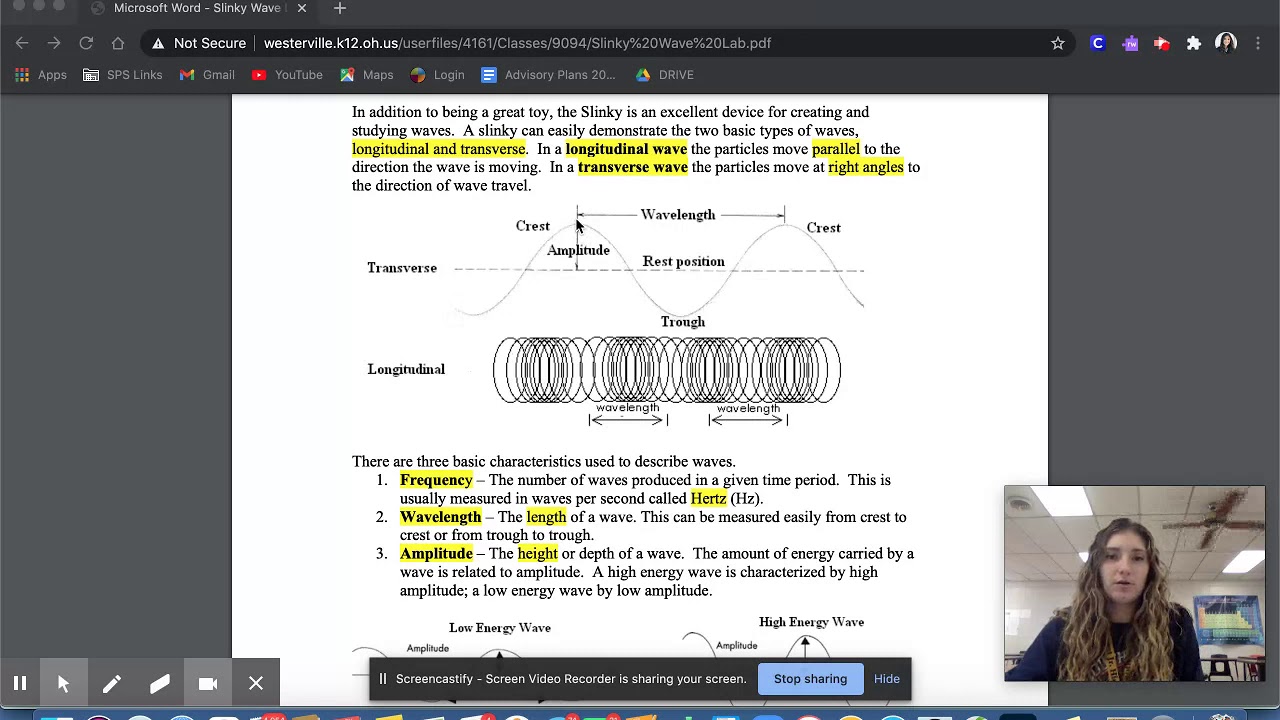Select the Screencastify pen drawing tool

point(112,684)
